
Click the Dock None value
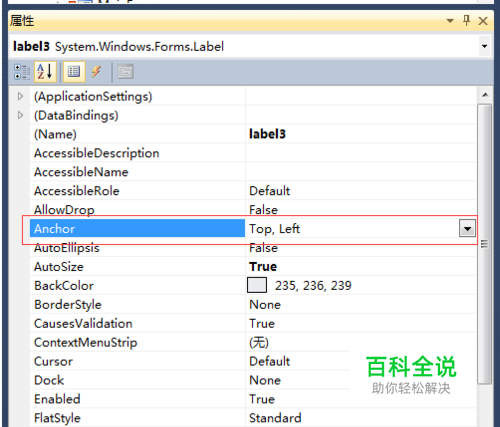coord(265,380)
